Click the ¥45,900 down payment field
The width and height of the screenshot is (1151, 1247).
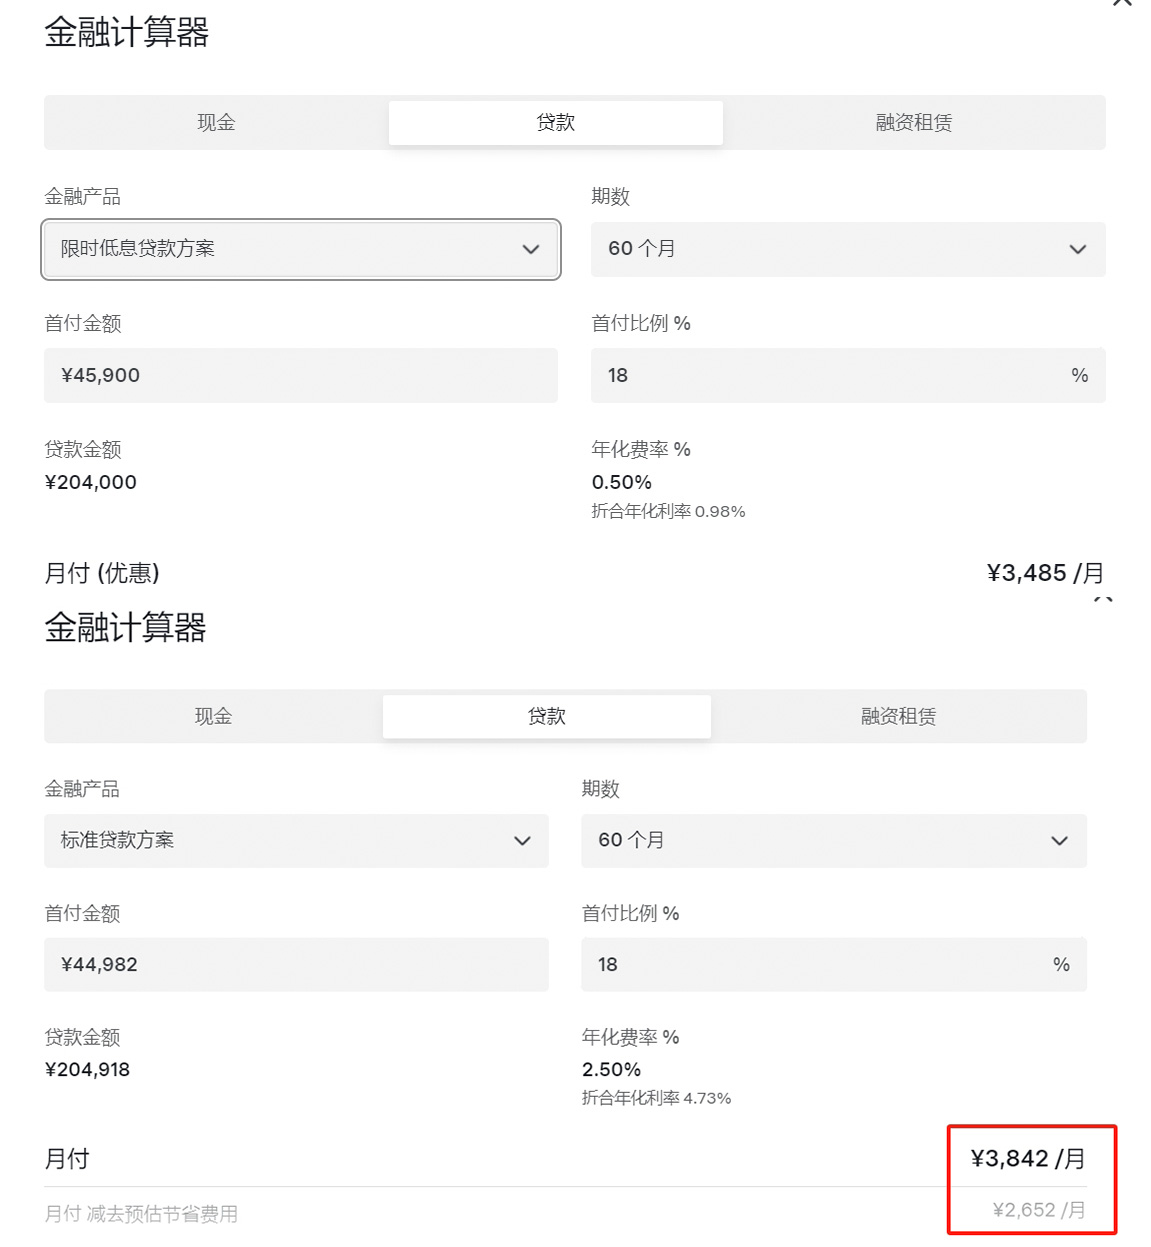pyautogui.click(x=300, y=376)
